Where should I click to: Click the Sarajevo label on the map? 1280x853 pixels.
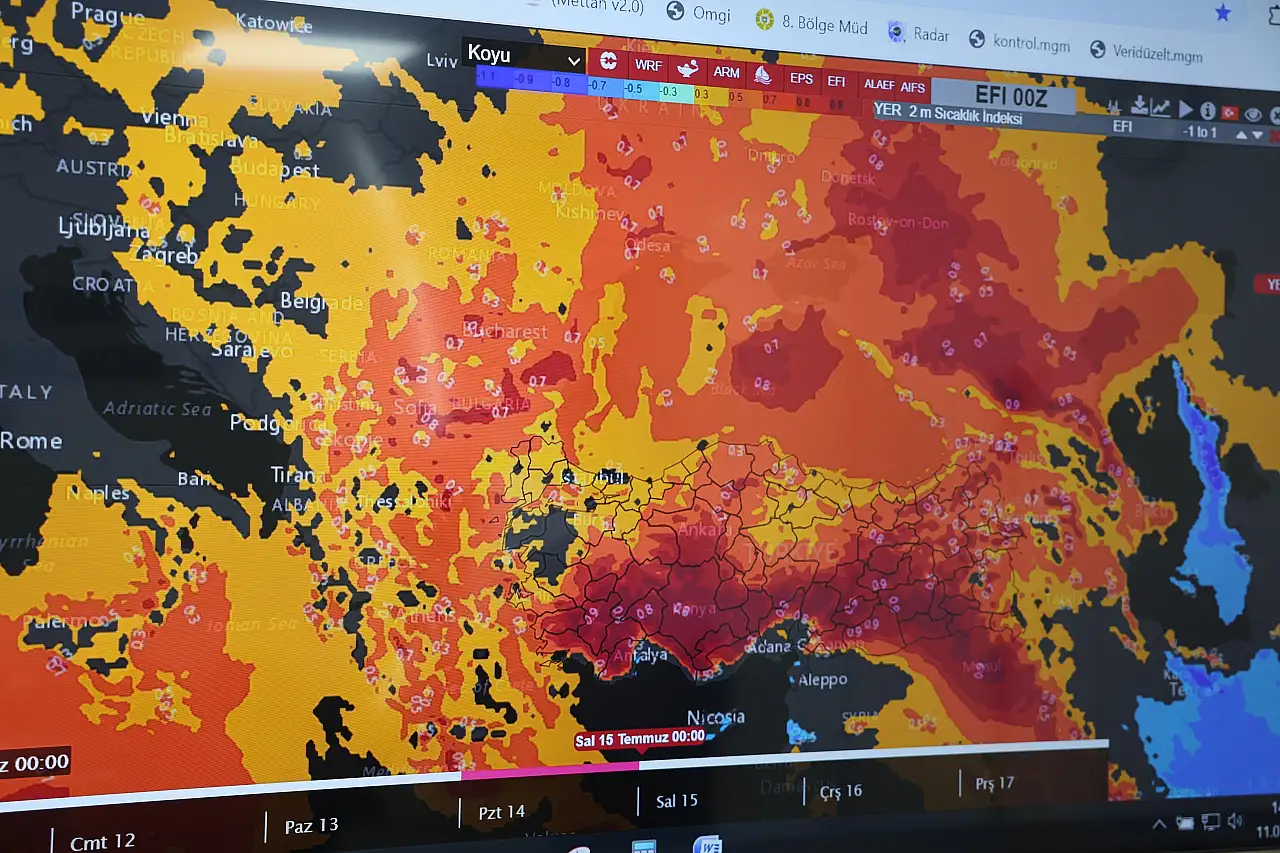coord(254,350)
